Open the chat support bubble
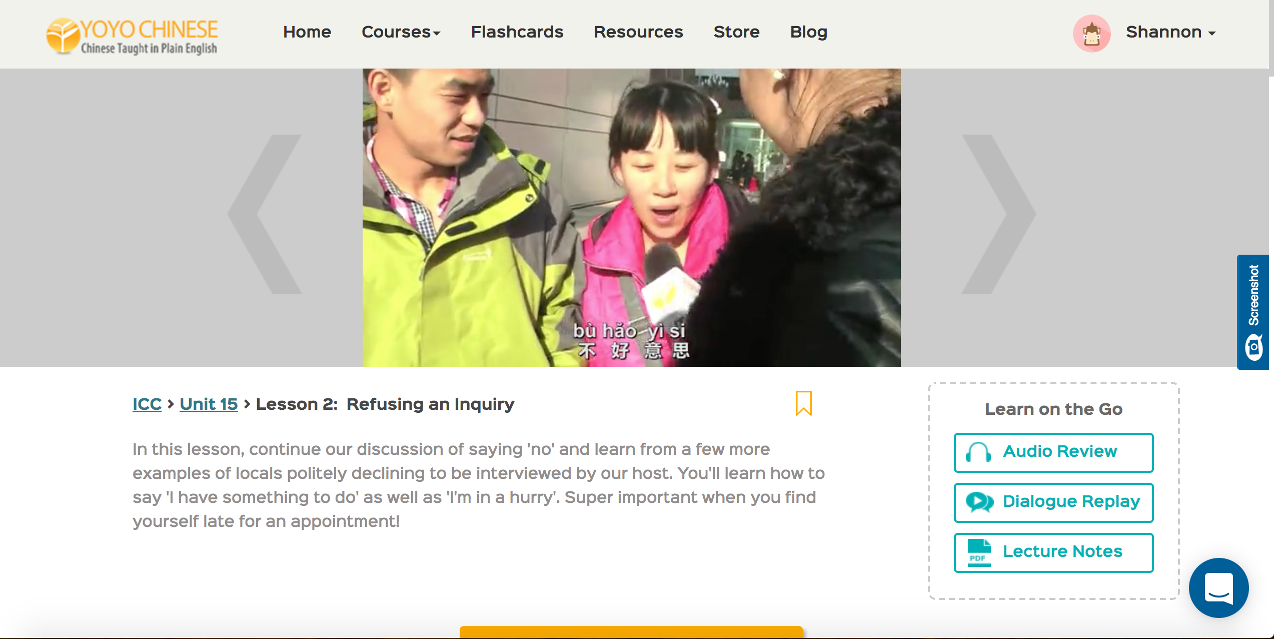The height and width of the screenshot is (639, 1274). (x=1219, y=588)
